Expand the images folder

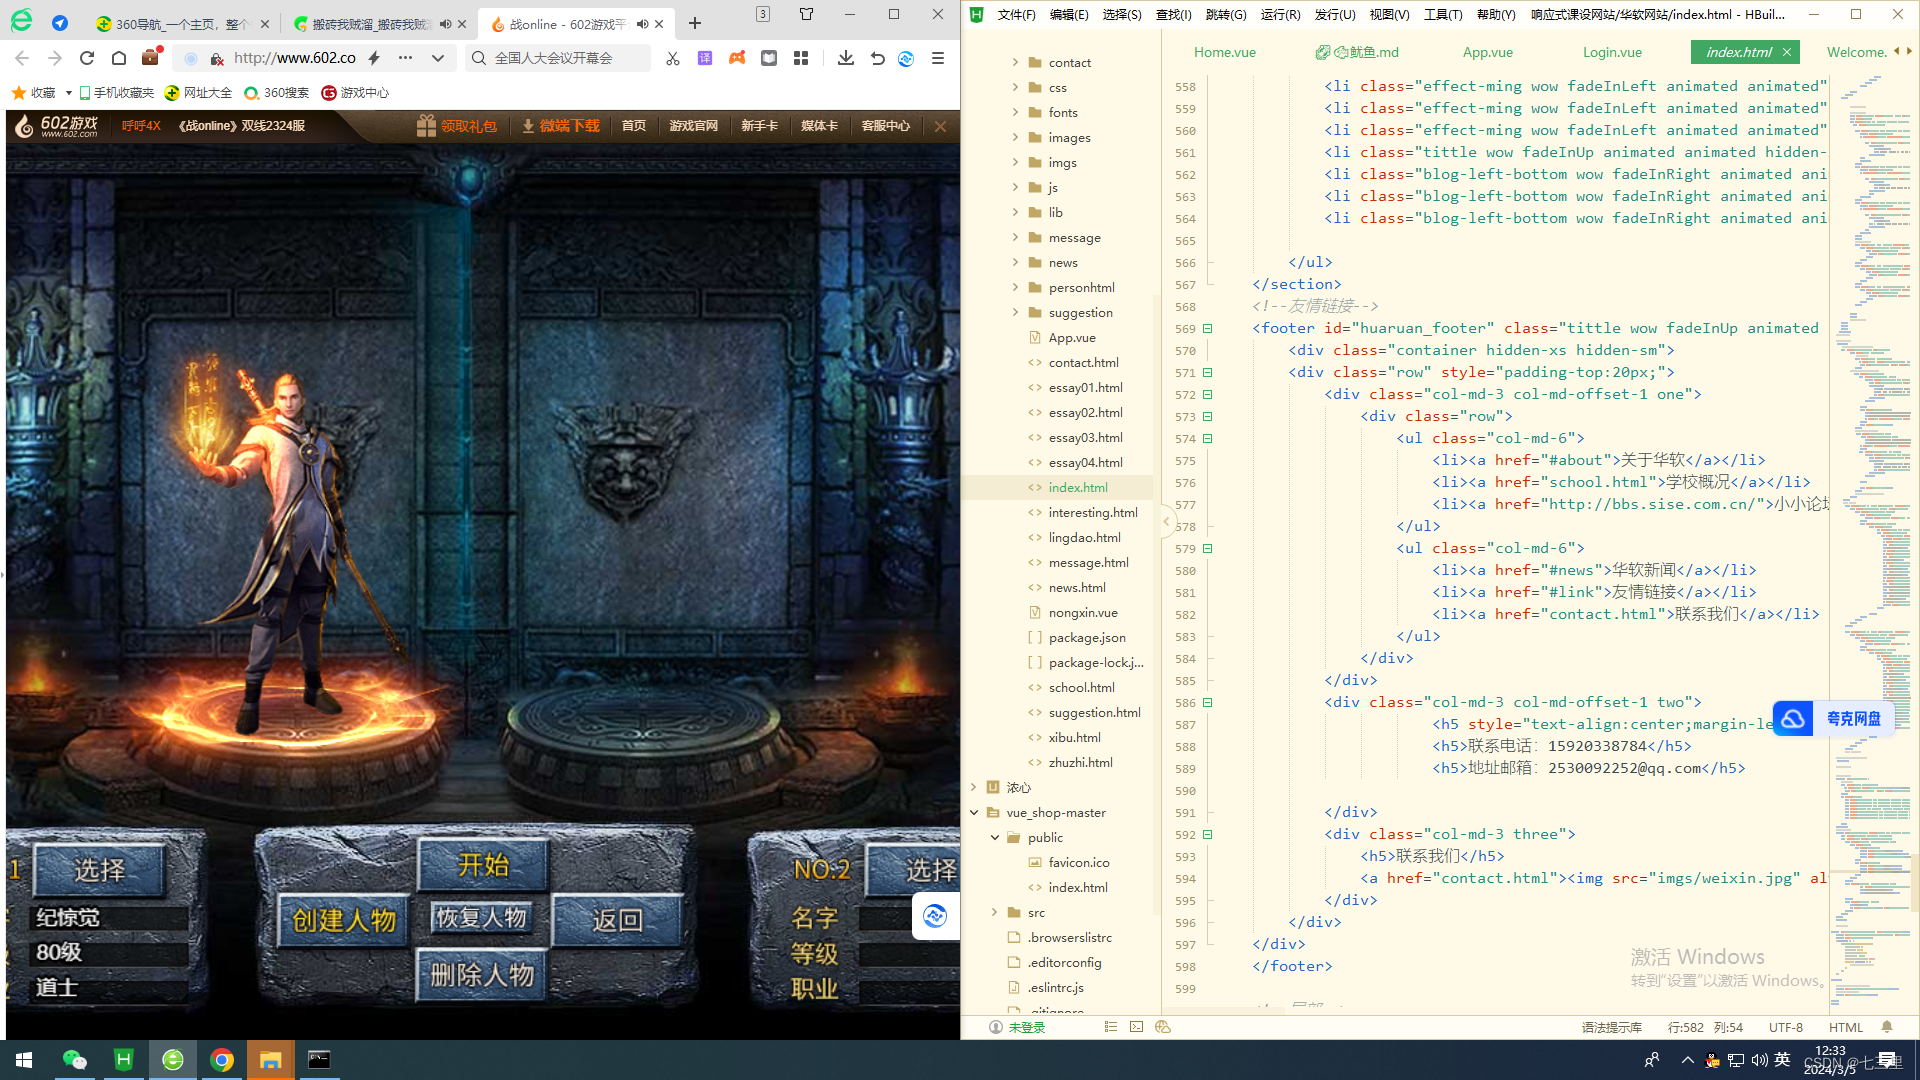(1015, 137)
